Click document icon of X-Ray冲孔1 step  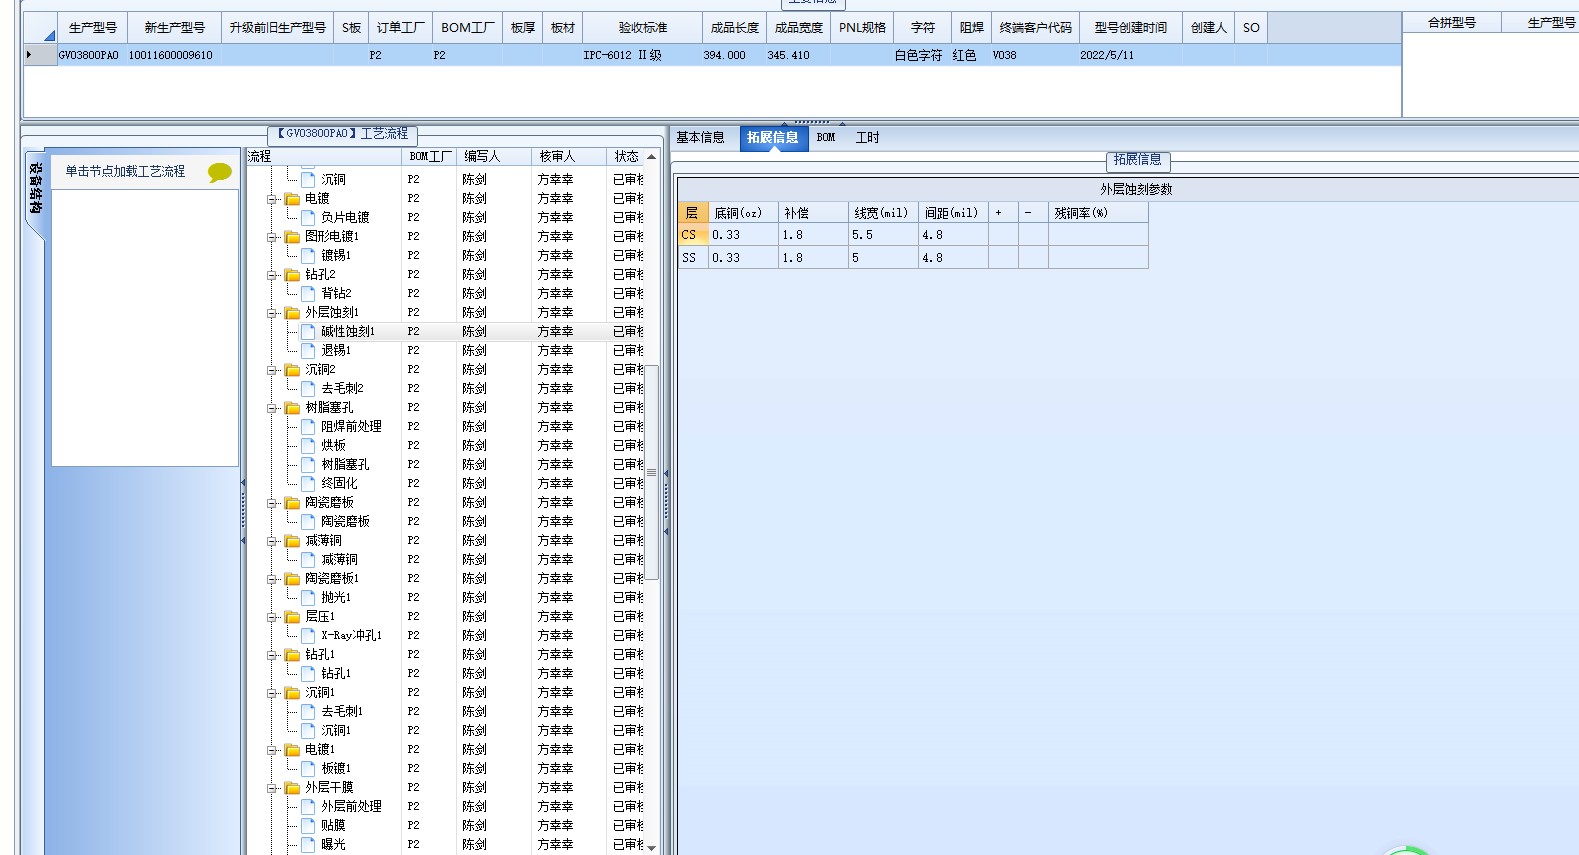click(x=308, y=635)
